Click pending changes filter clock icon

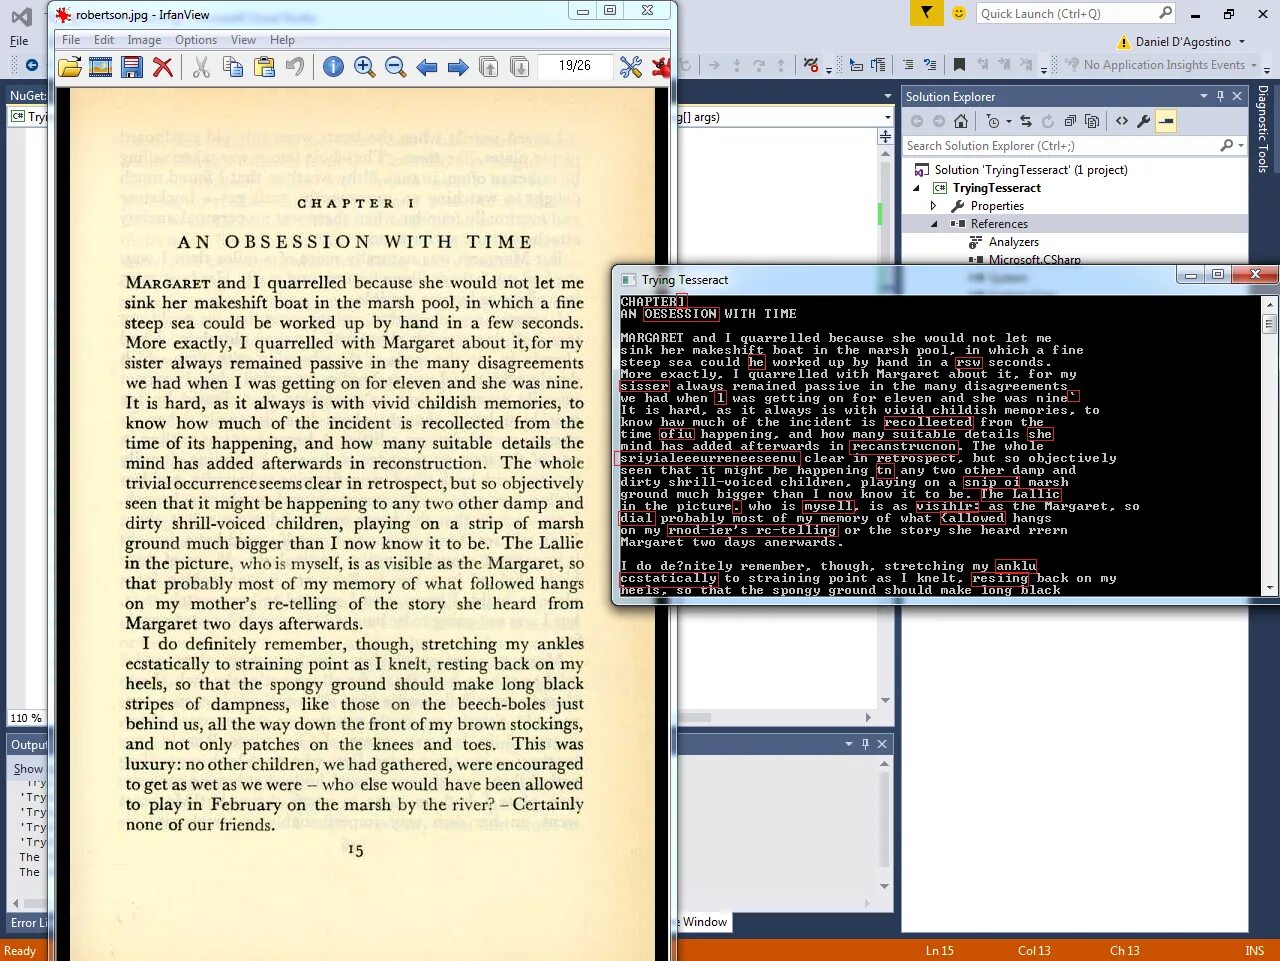993,121
